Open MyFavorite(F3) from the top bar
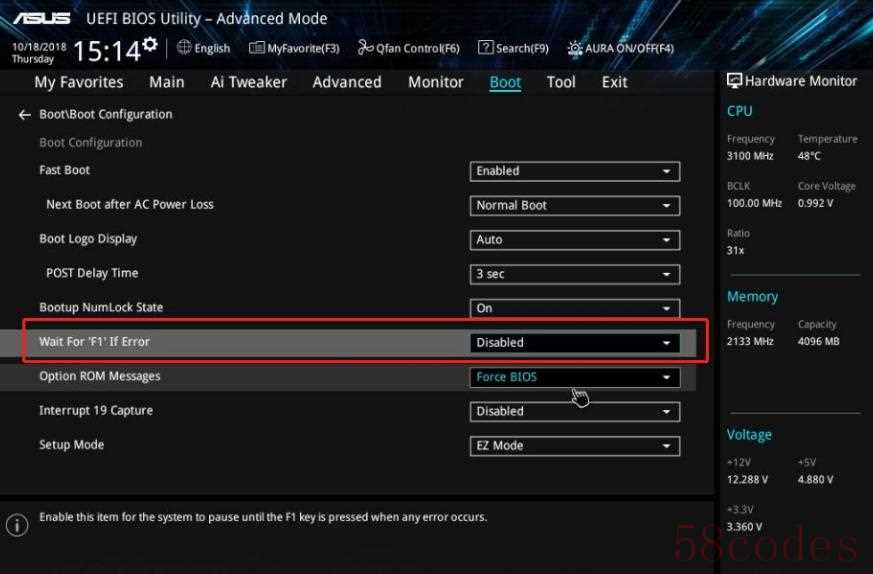Viewport: 873px width, 574px height. (x=257, y=48)
